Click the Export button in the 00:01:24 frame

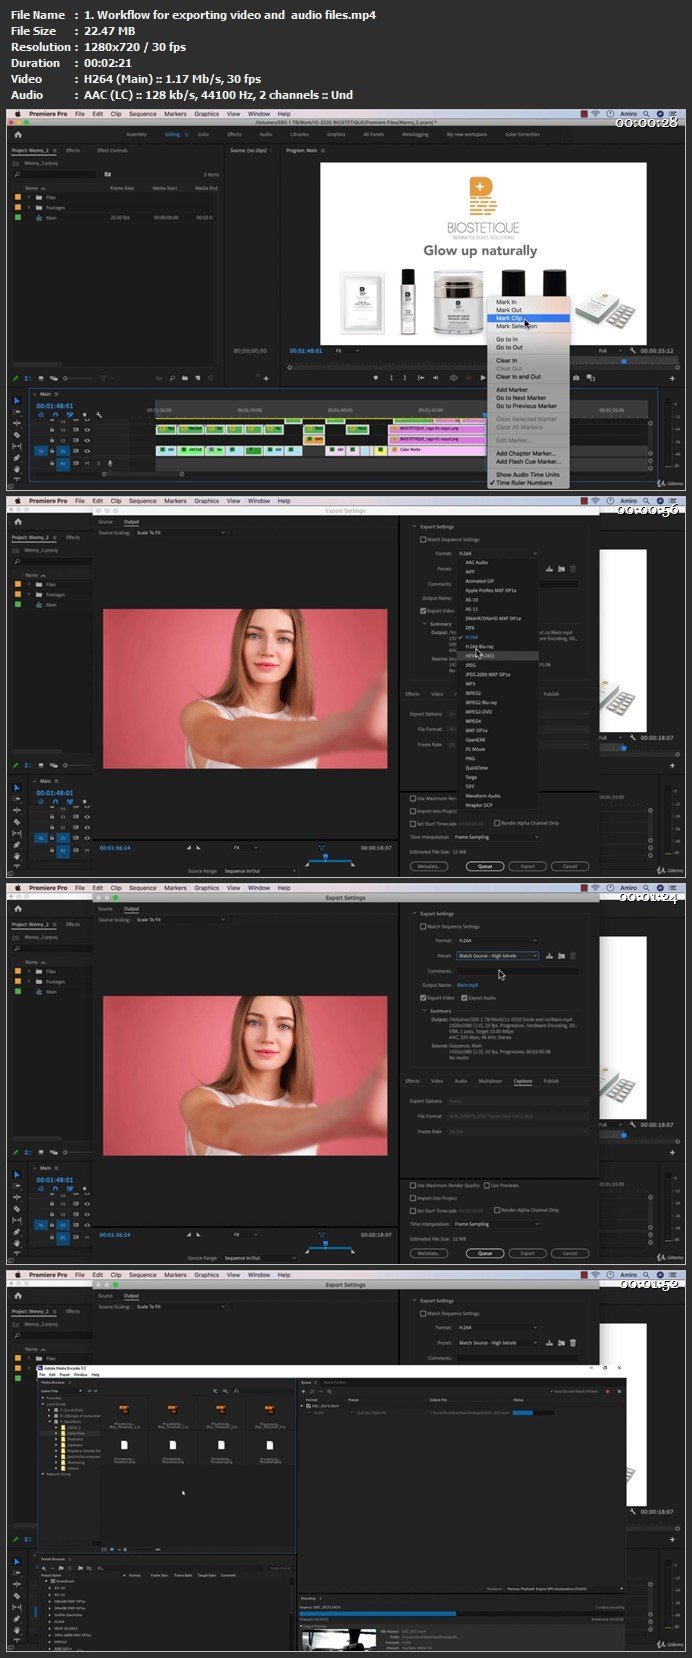point(528,1253)
